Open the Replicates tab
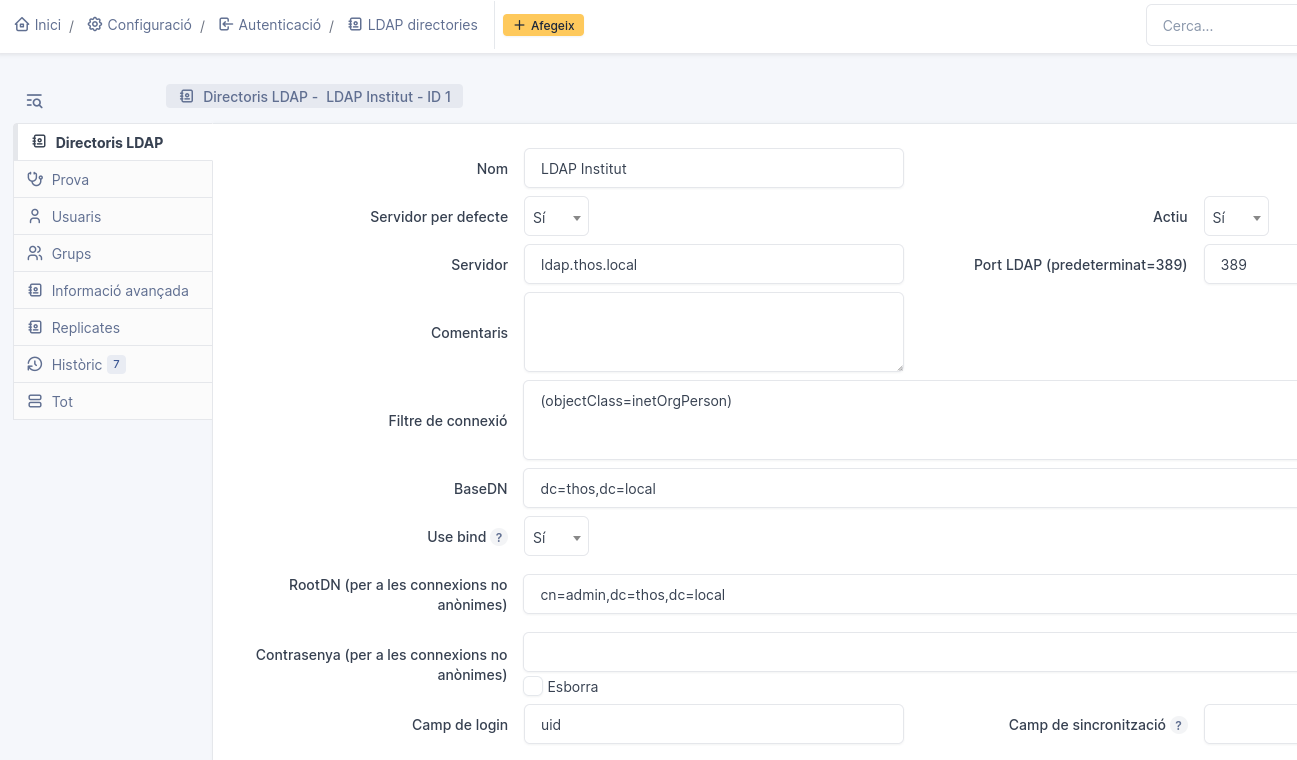 [113, 328]
